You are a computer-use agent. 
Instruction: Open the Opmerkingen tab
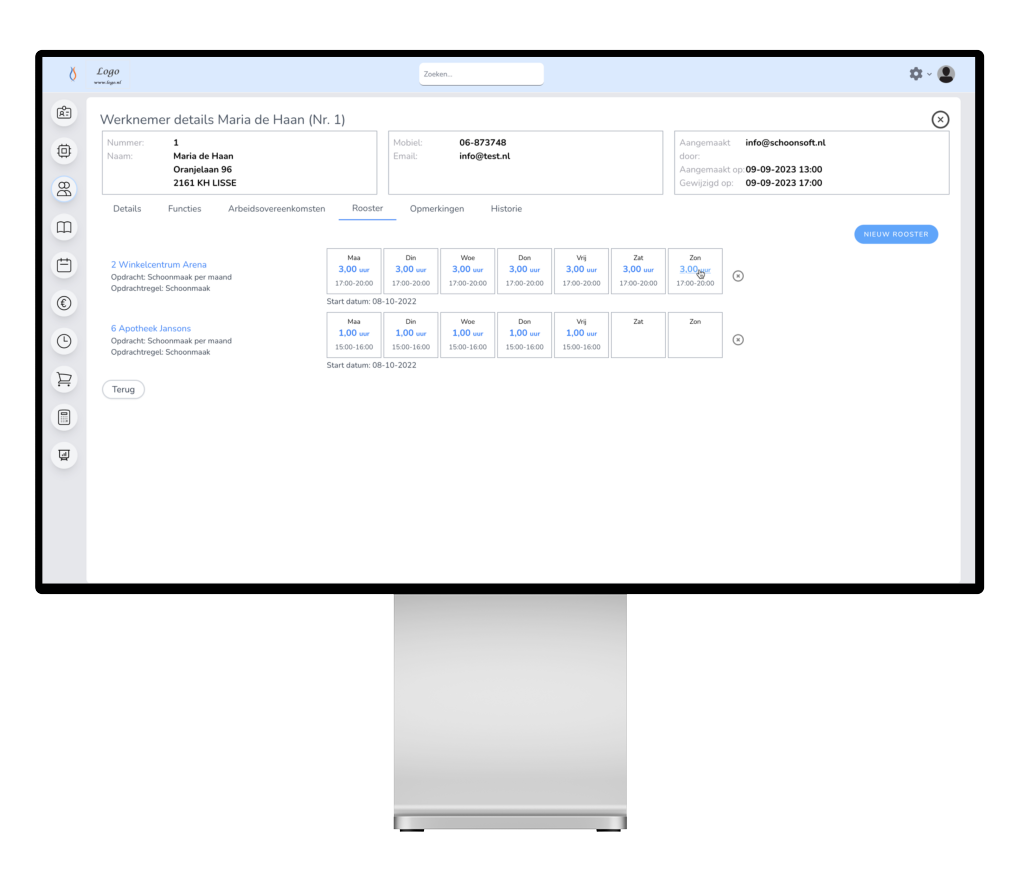tap(437, 209)
